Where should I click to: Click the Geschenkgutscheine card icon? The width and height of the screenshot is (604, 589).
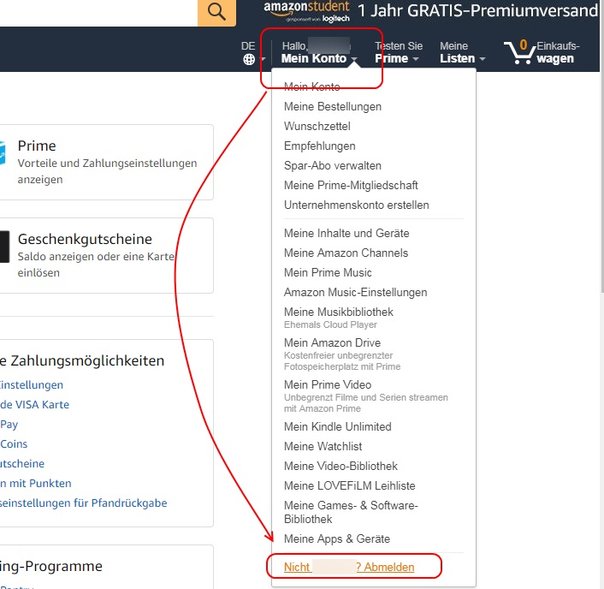point(5,247)
